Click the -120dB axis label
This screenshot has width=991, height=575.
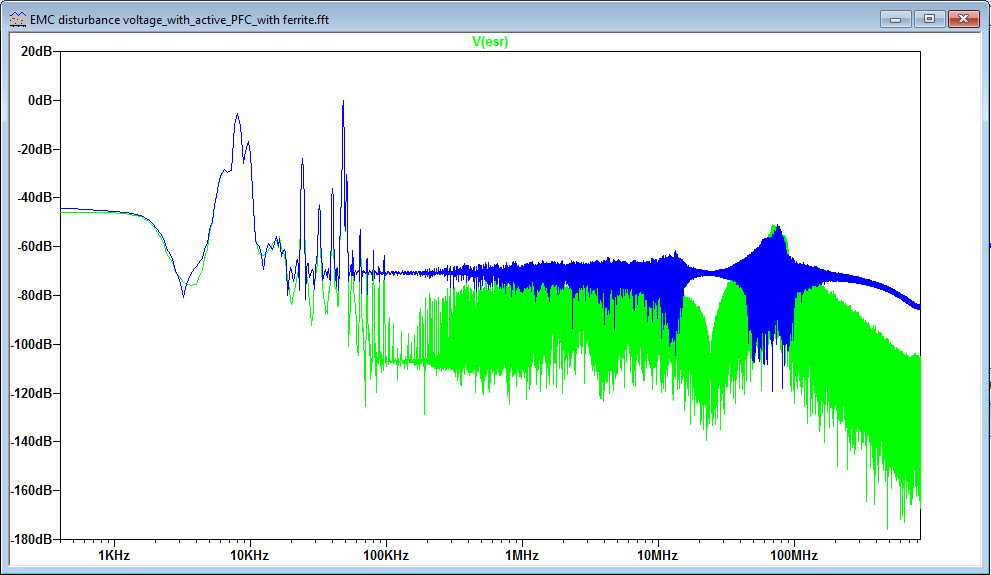click(32, 393)
